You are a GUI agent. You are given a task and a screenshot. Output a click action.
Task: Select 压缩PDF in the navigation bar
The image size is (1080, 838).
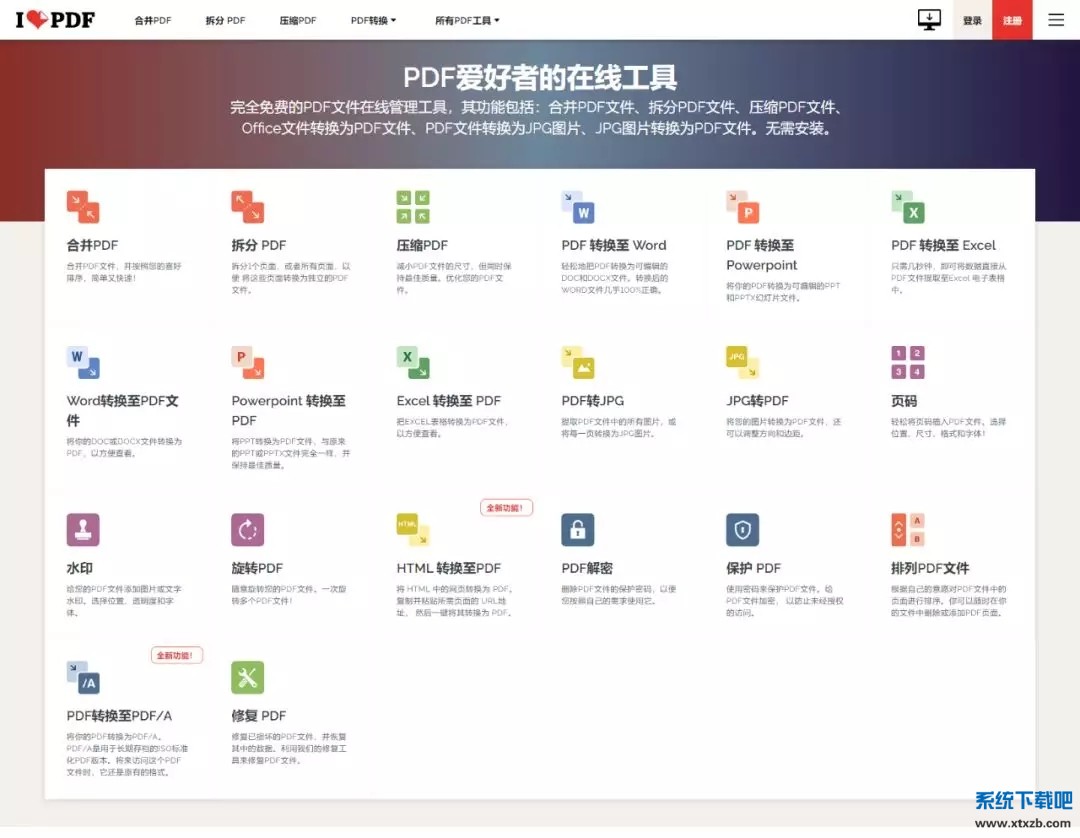298,20
